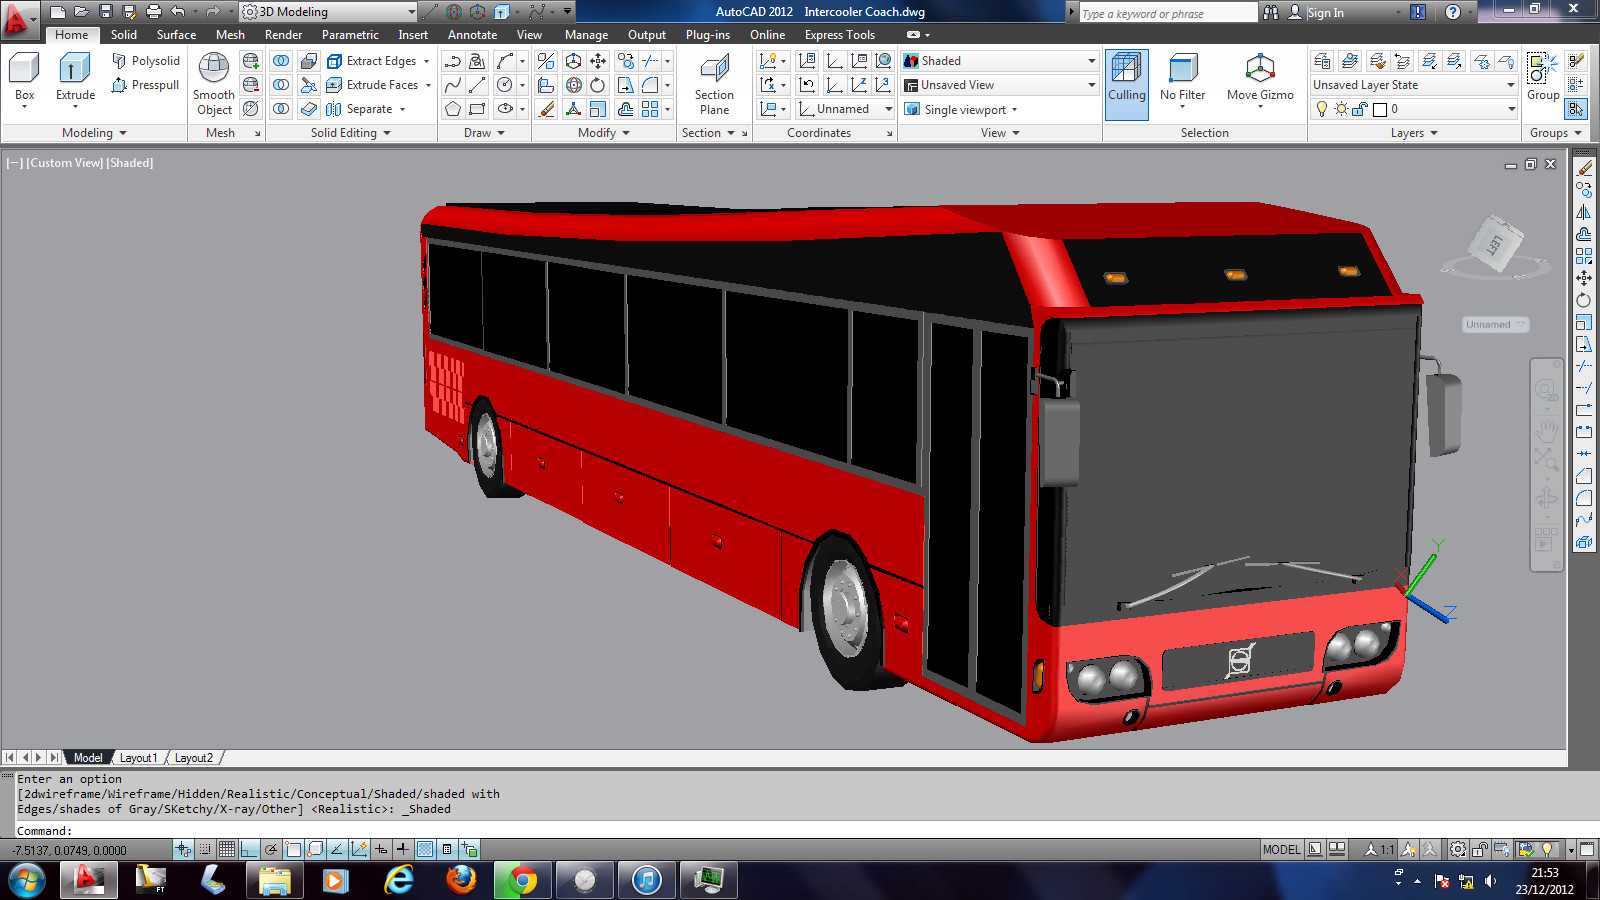Toggle Object Snap in status bar
Viewport: 1600px width, 900px height.
coord(293,850)
